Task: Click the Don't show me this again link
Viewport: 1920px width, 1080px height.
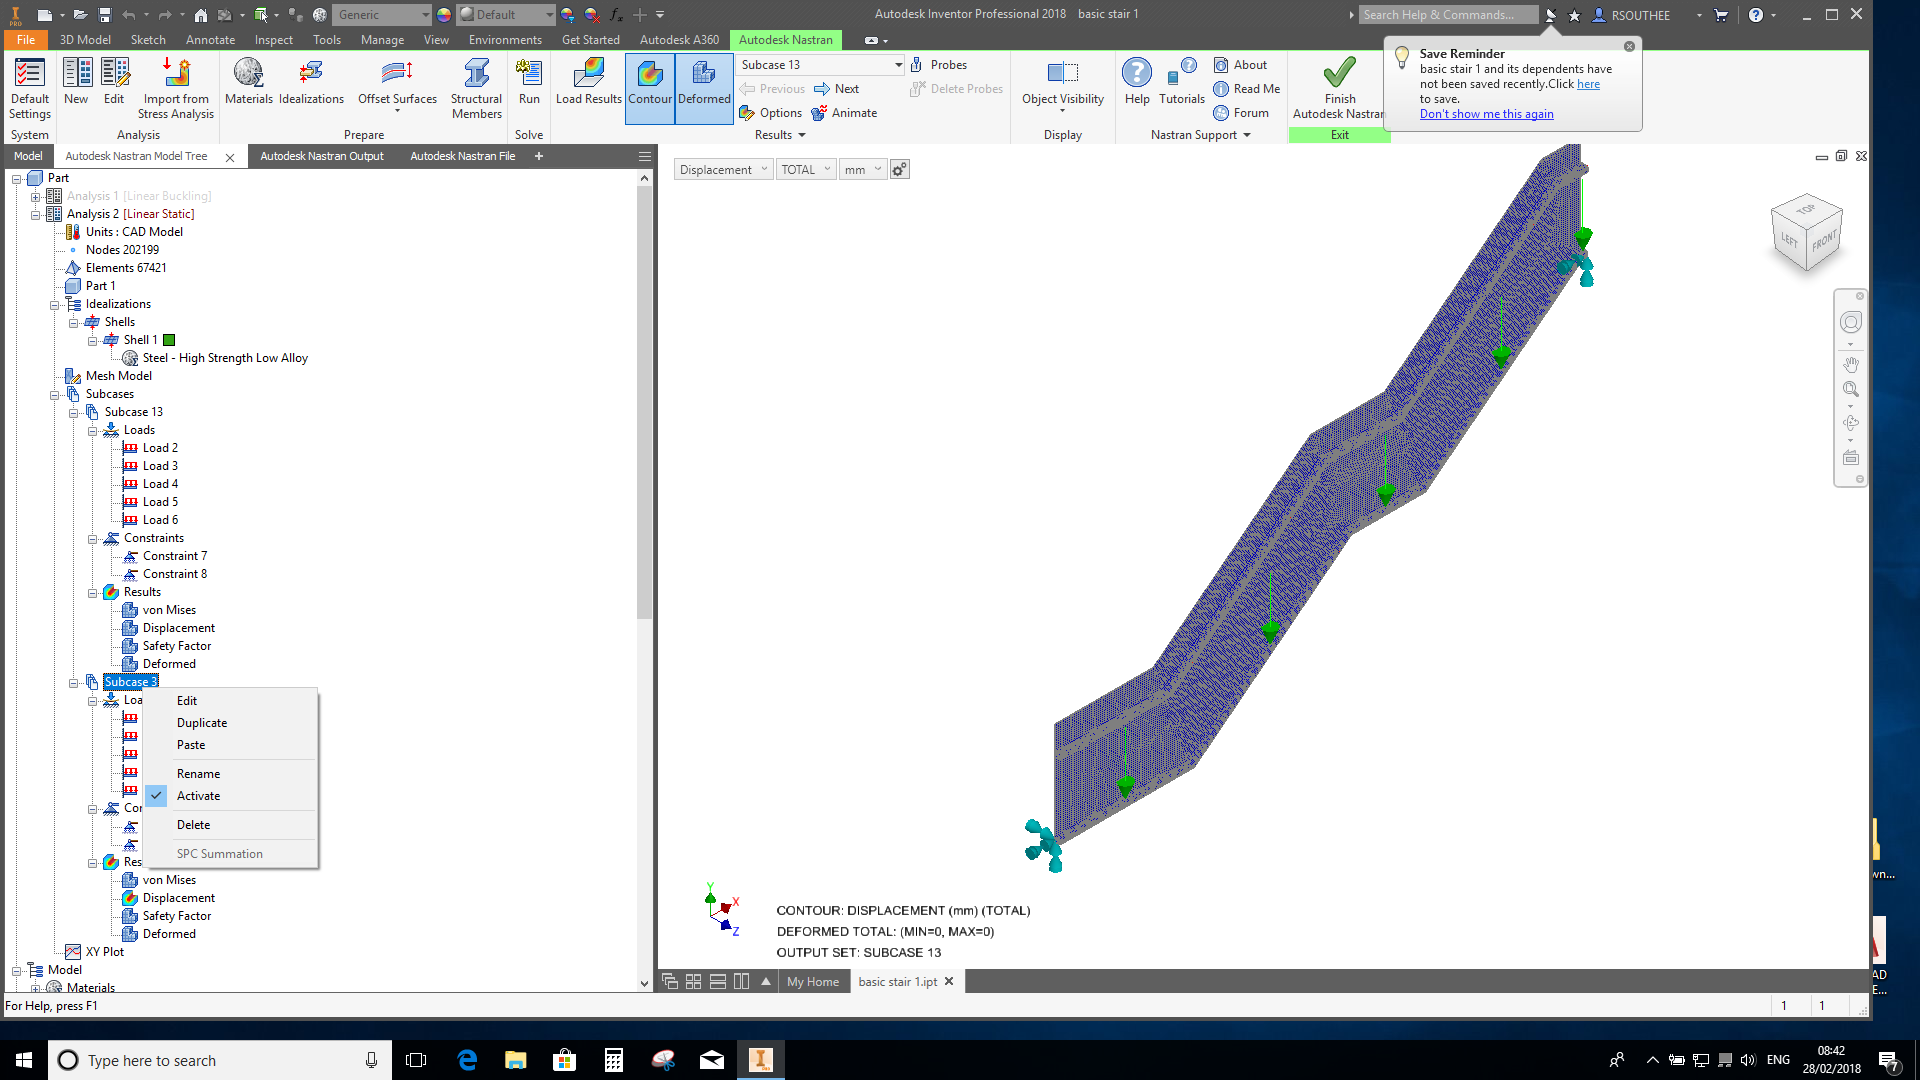Action: pyautogui.click(x=1486, y=113)
